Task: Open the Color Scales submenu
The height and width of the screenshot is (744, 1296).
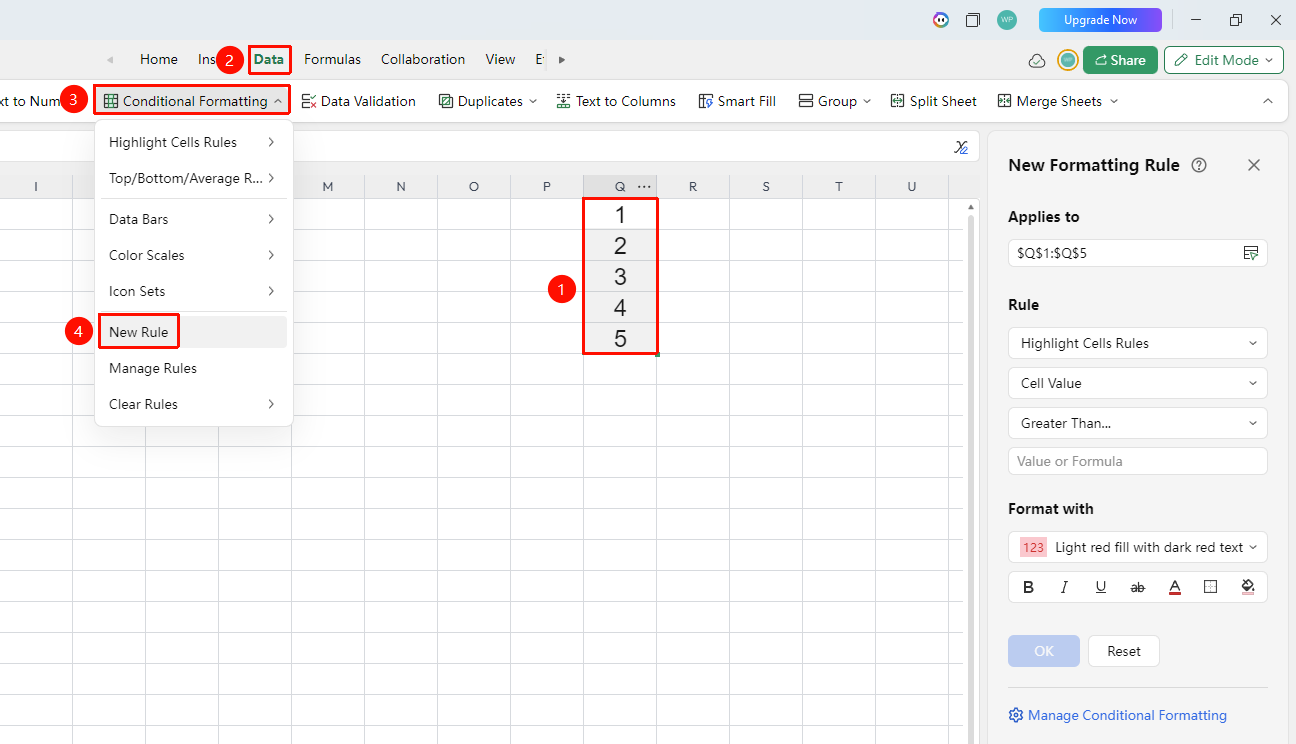Action: pyautogui.click(x=191, y=255)
